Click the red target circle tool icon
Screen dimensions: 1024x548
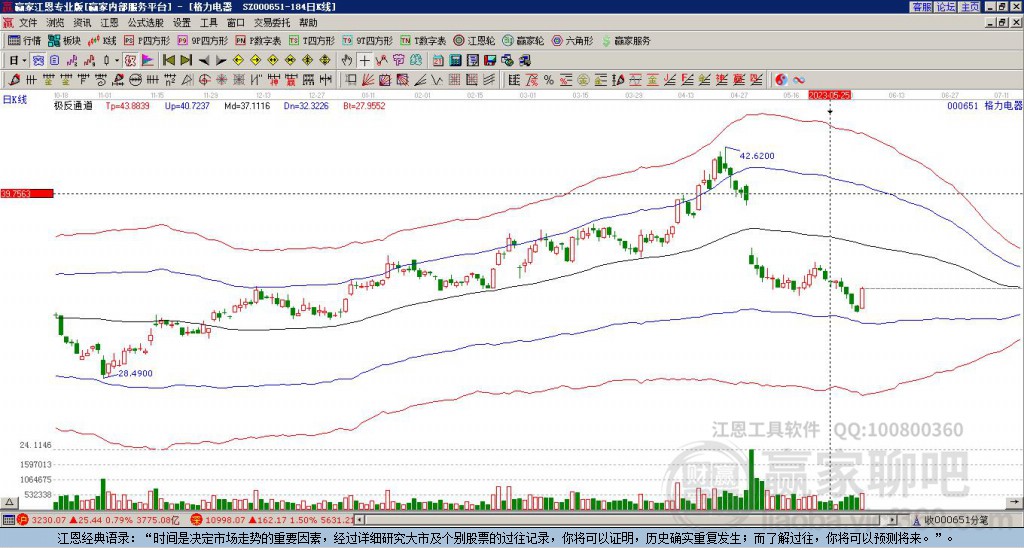tap(204, 80)
